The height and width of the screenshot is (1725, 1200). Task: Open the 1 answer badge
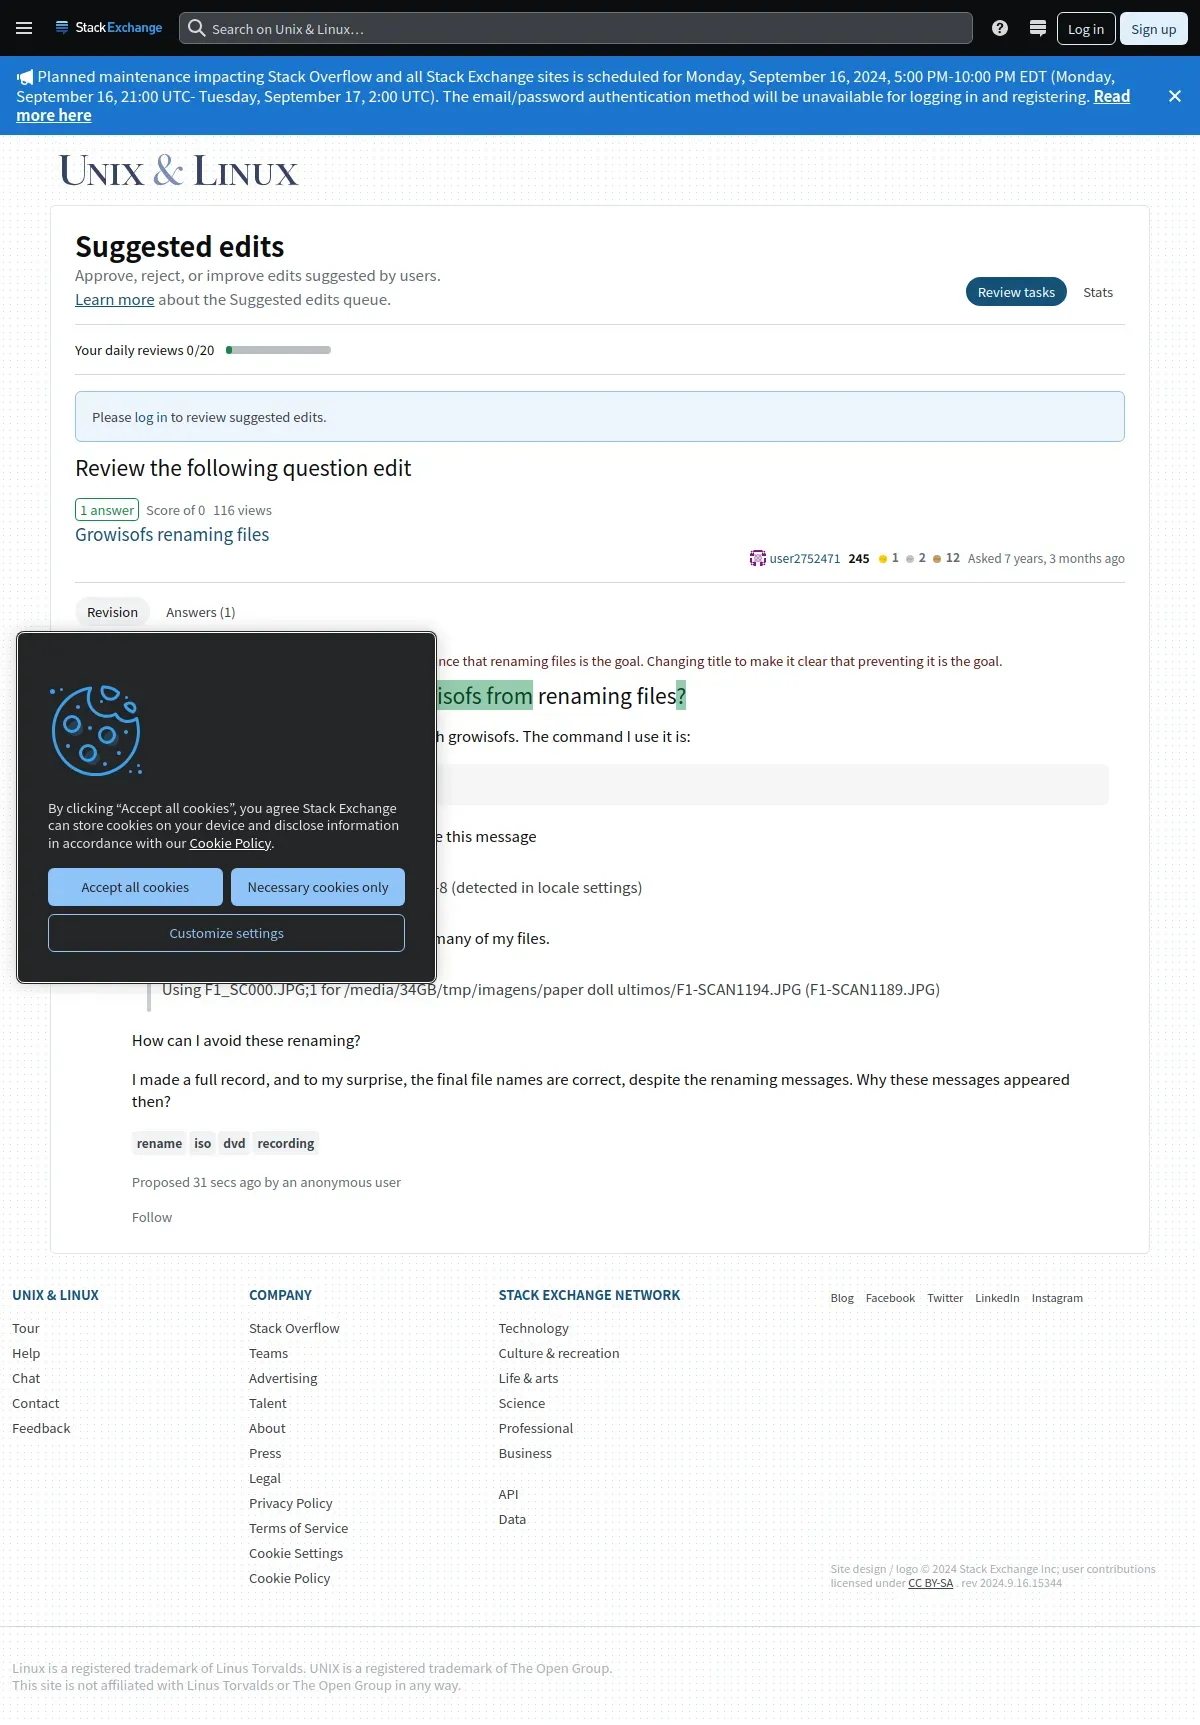tap(107, 510)
